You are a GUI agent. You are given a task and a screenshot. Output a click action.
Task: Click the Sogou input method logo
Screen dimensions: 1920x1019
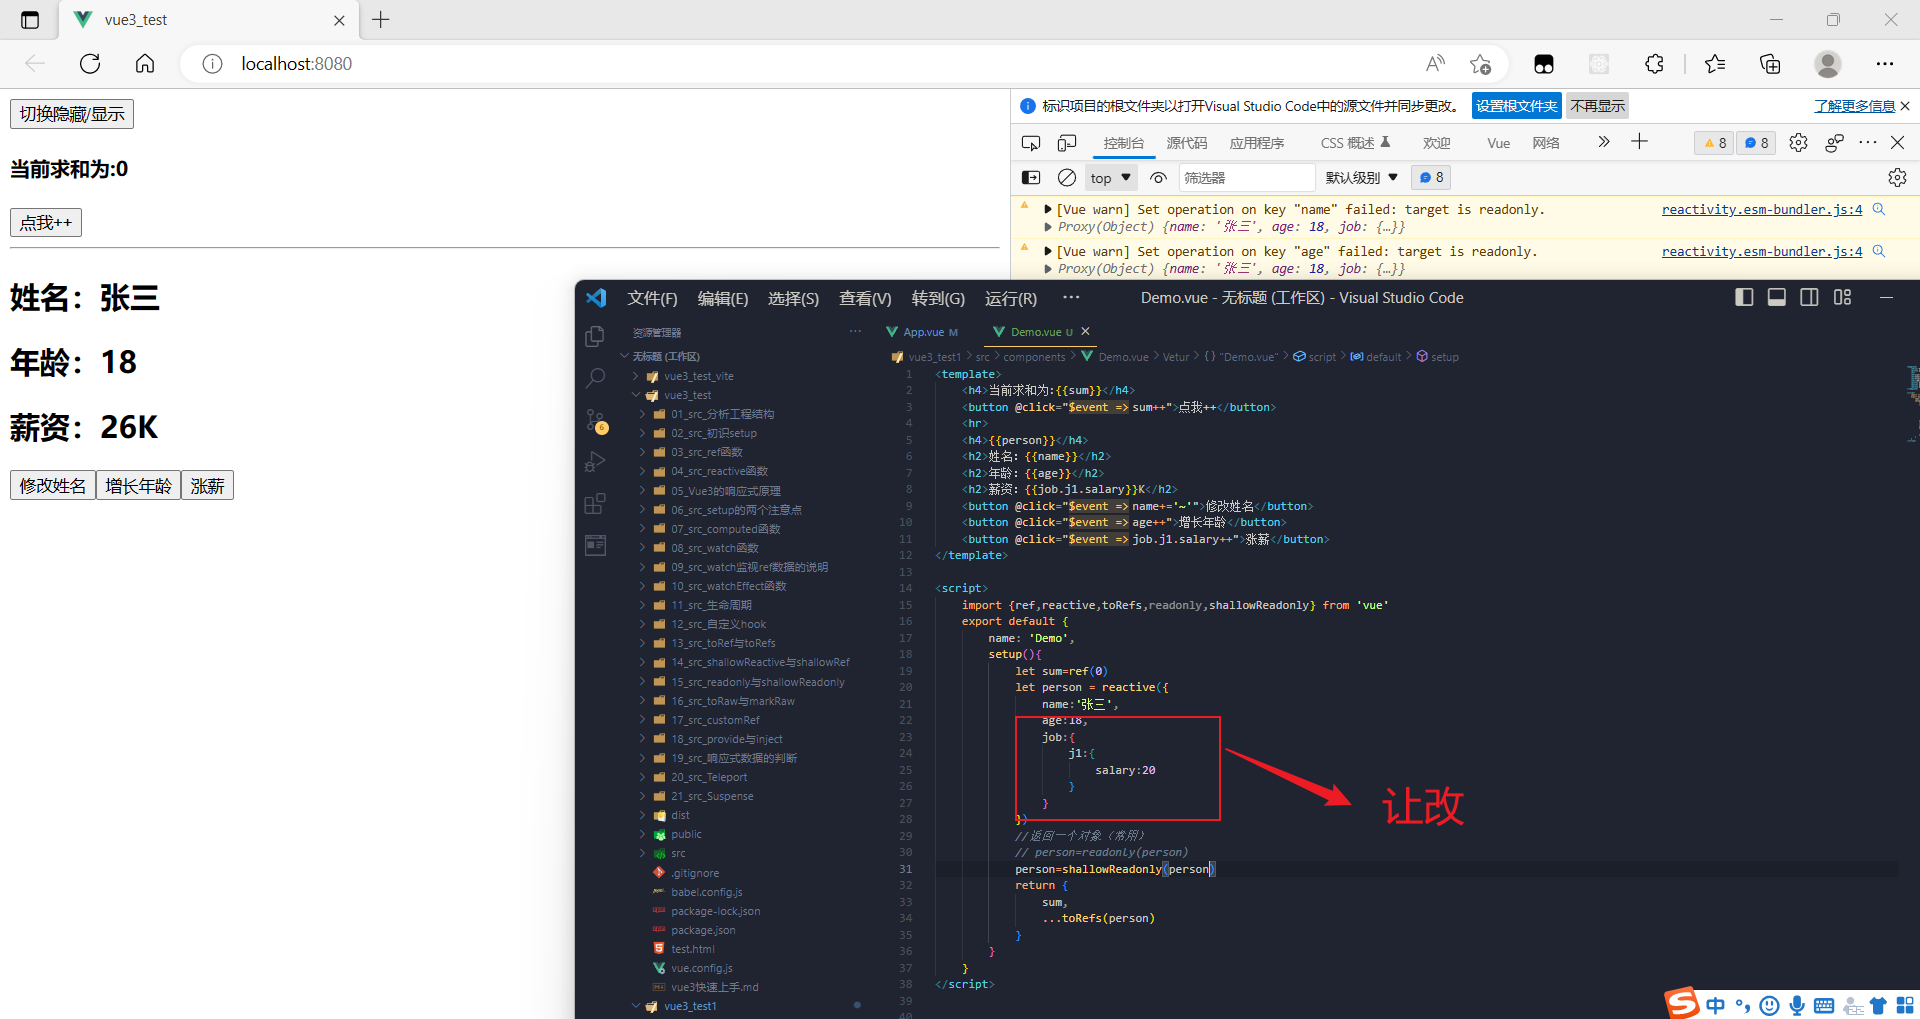tap(1681, 1002)
